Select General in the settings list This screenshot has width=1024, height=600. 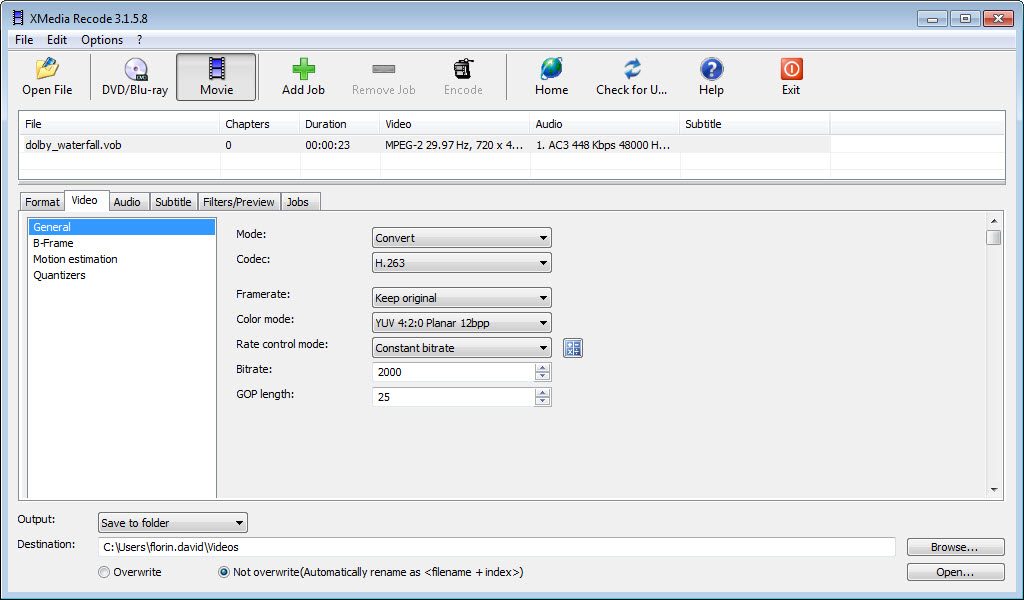click(x=121, y=227)
